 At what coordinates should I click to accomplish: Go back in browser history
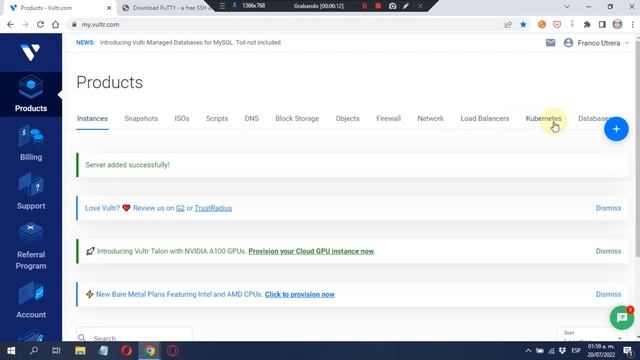click(x=10, y=24)
